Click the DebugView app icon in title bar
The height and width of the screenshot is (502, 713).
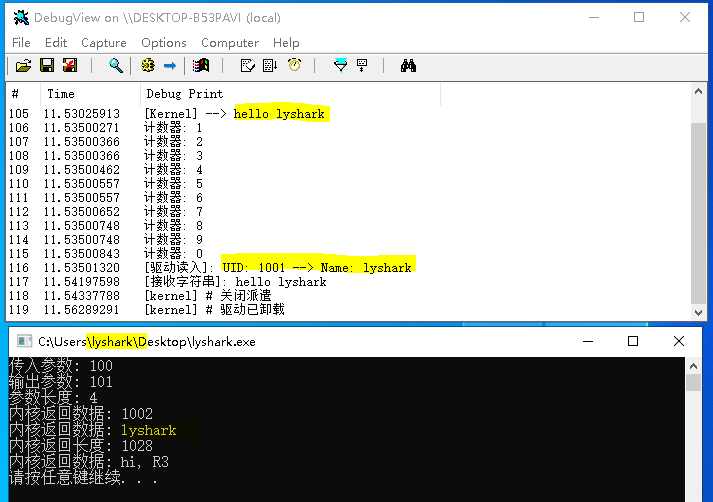(21, 18)
